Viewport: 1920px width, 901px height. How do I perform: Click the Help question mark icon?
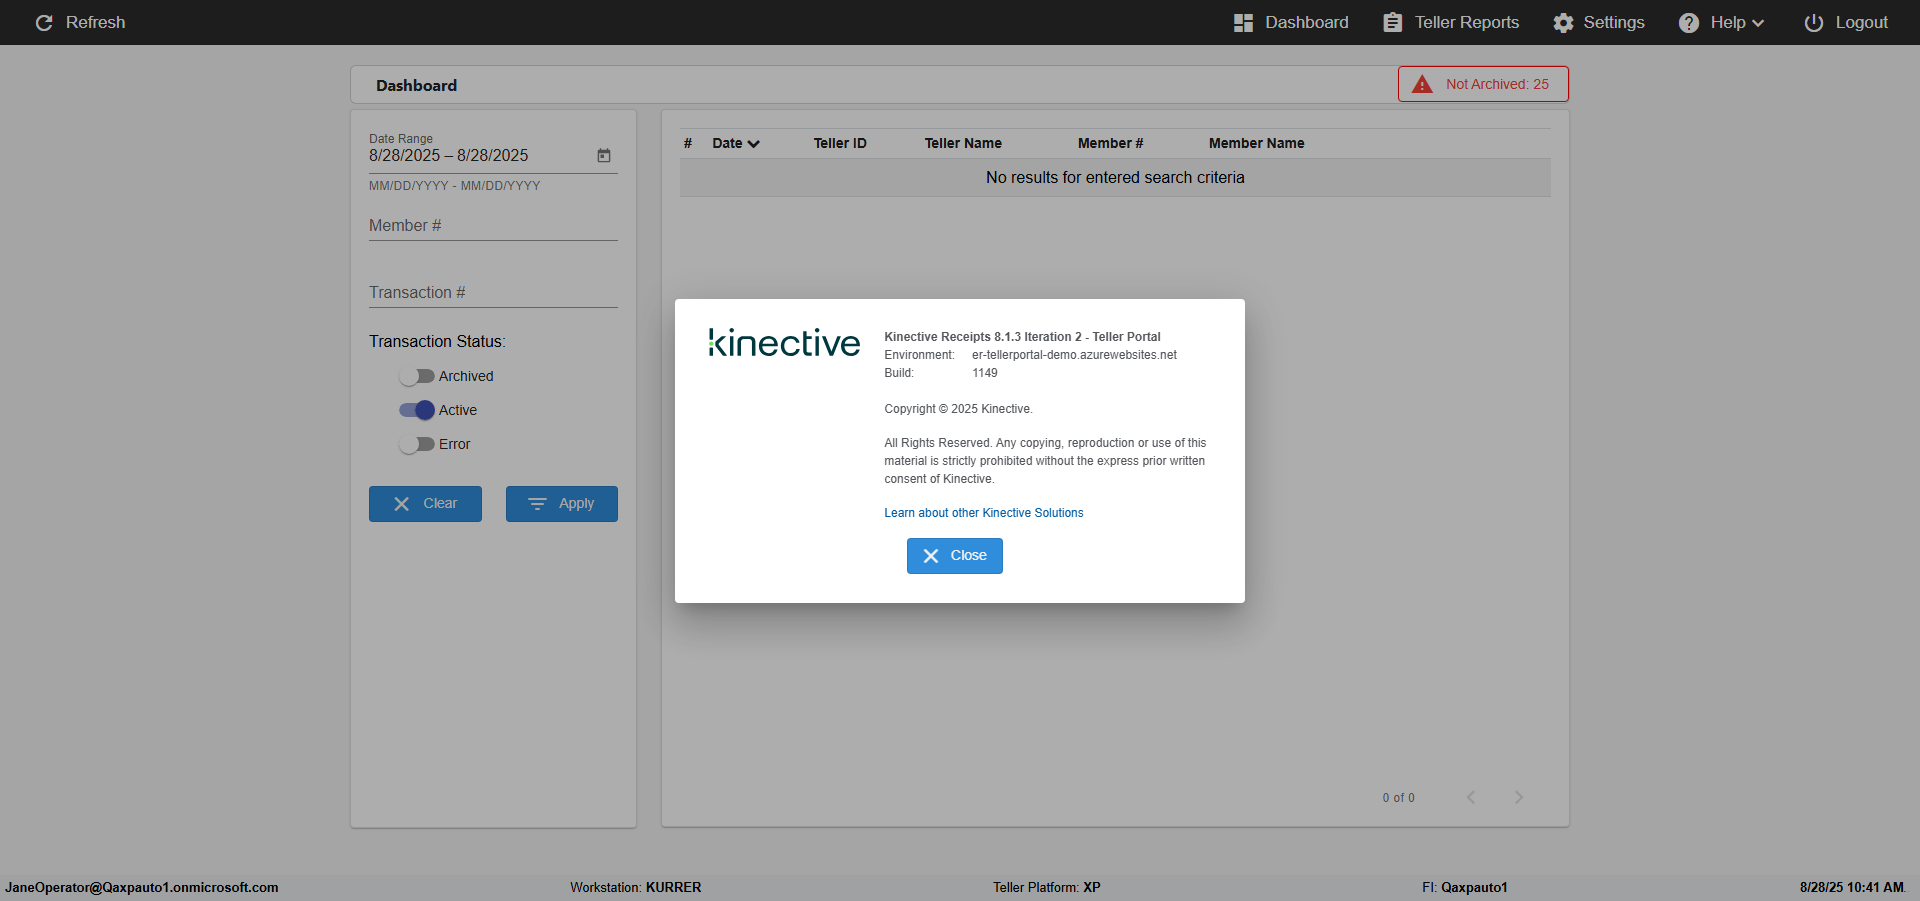[1689, 23]
